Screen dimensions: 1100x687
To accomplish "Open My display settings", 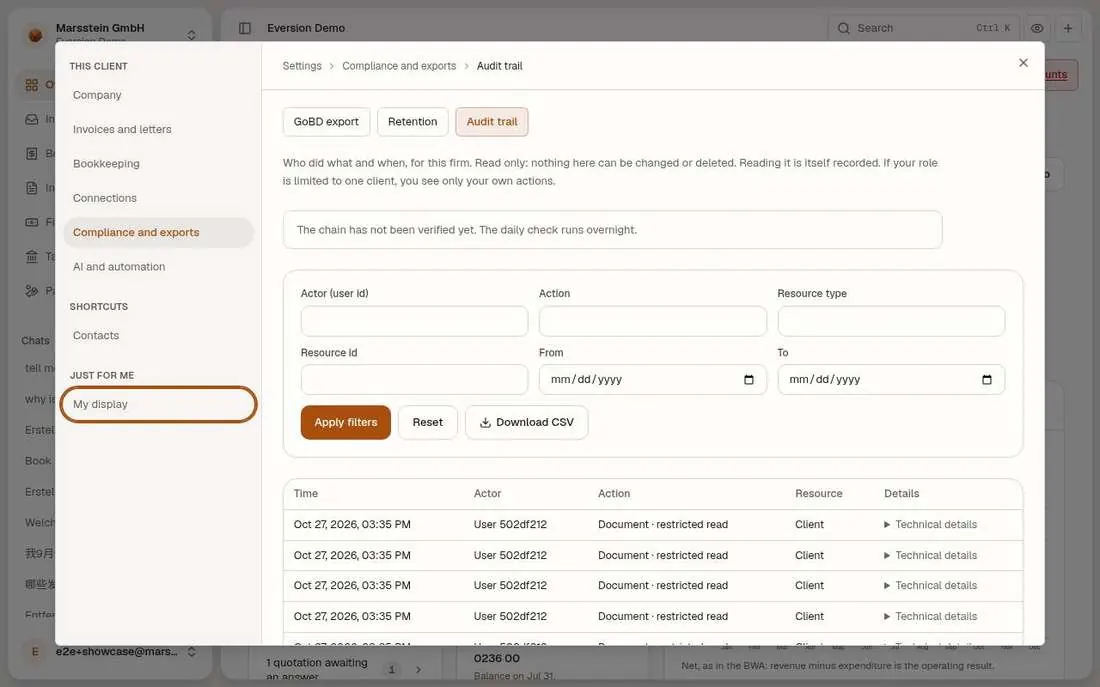I will [x=159, y=404].
